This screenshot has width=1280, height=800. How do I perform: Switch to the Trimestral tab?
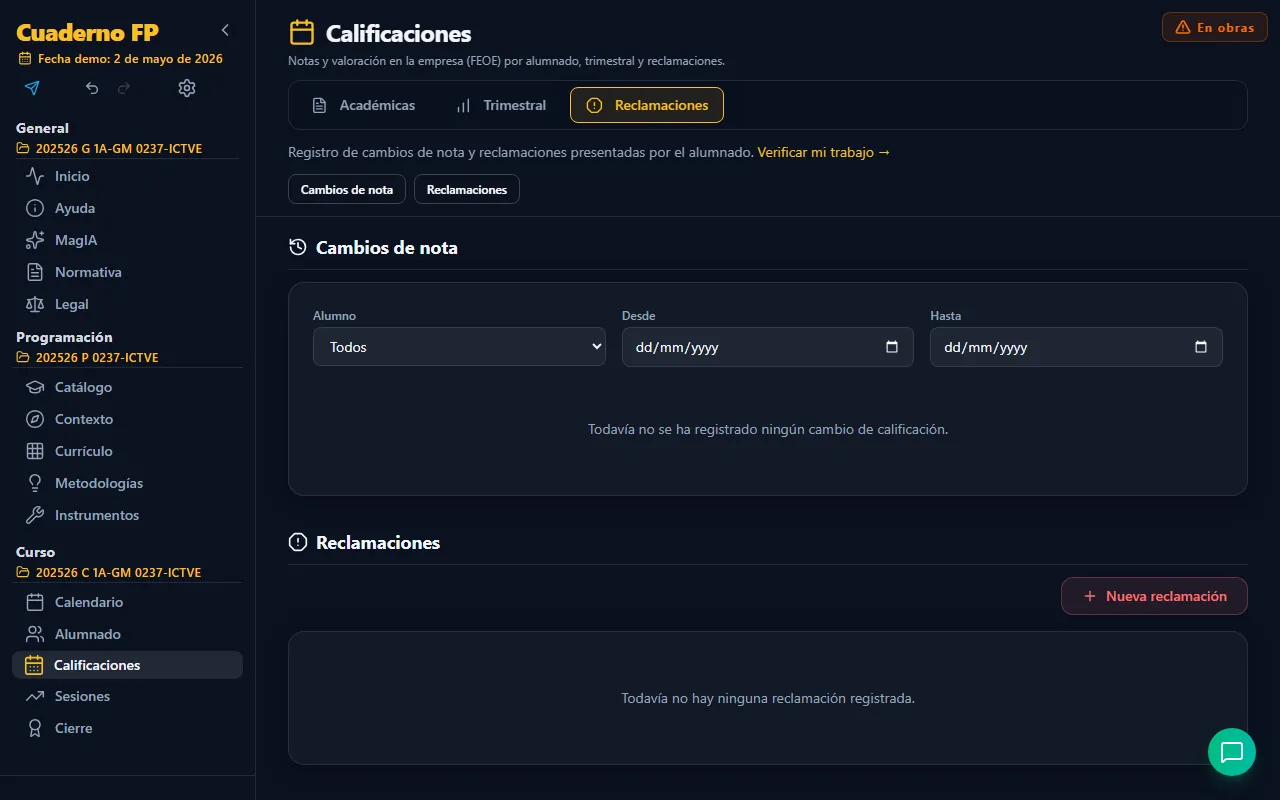click(501, 105)
